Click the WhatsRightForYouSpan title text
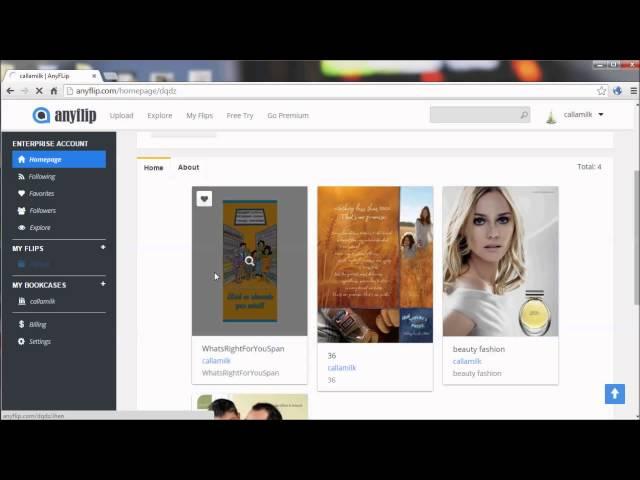The height and width of the screenshot is (480, 640). point(243,349)
